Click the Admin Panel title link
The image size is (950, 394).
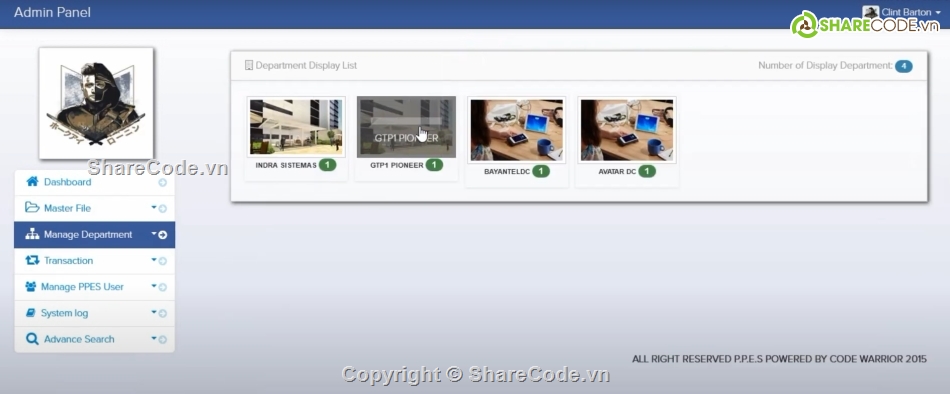[x=52, y=12]
